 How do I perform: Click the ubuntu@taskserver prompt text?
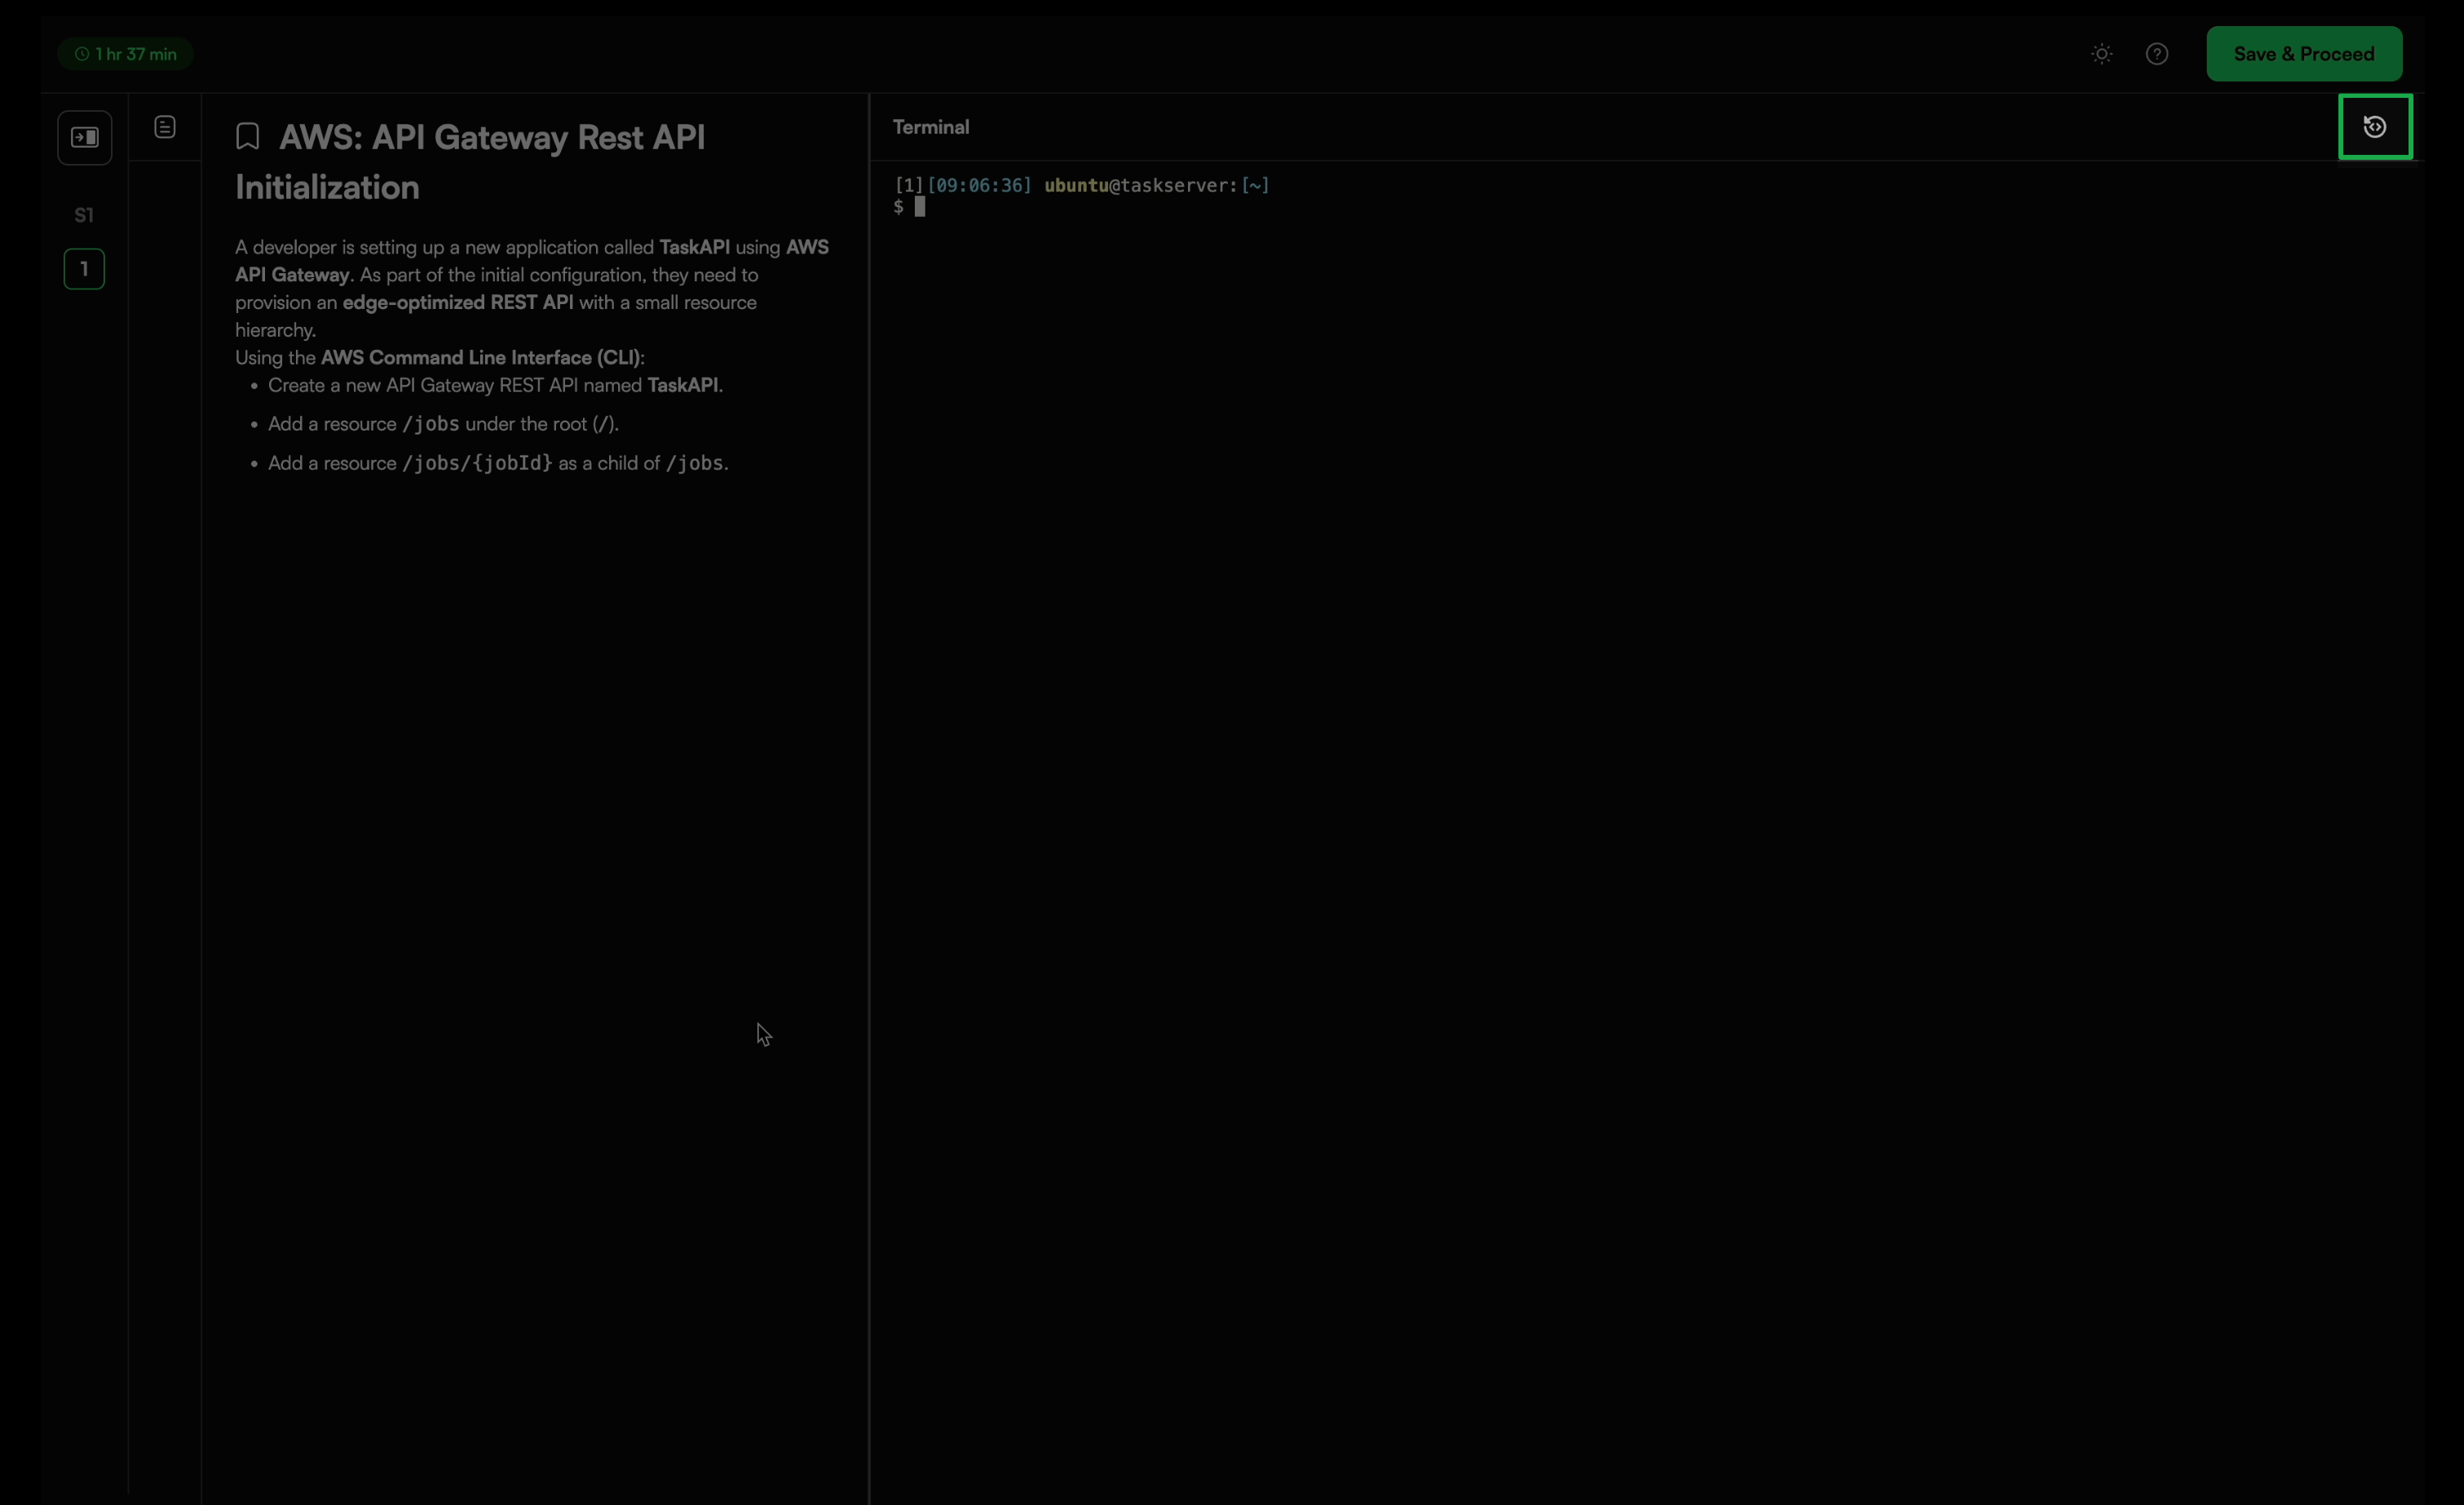tap(1140, 185)
